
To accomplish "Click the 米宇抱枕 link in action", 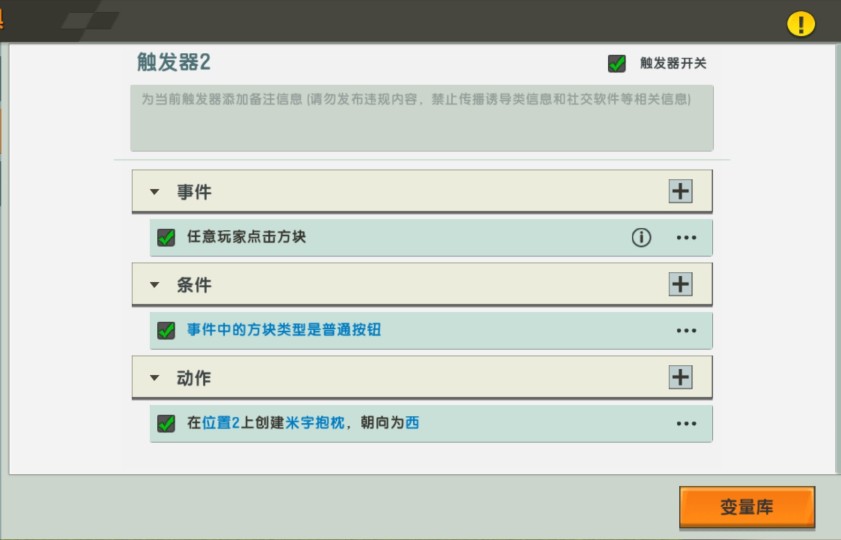I will click(x=315, y=423).
